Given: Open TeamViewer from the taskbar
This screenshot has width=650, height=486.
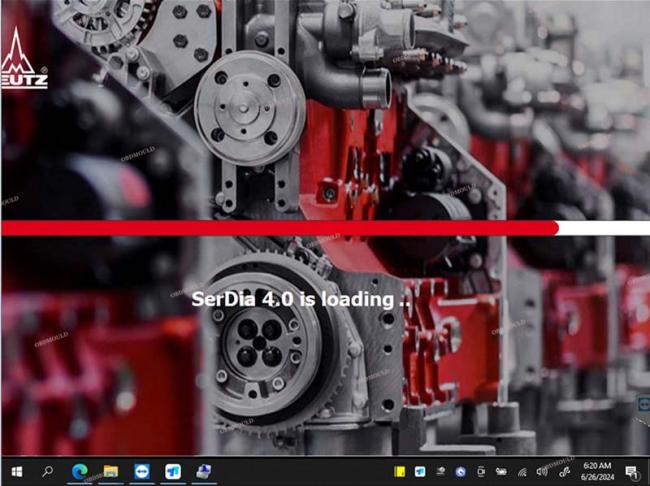Looking at the screenshot, I should click(x=141, y=471).
